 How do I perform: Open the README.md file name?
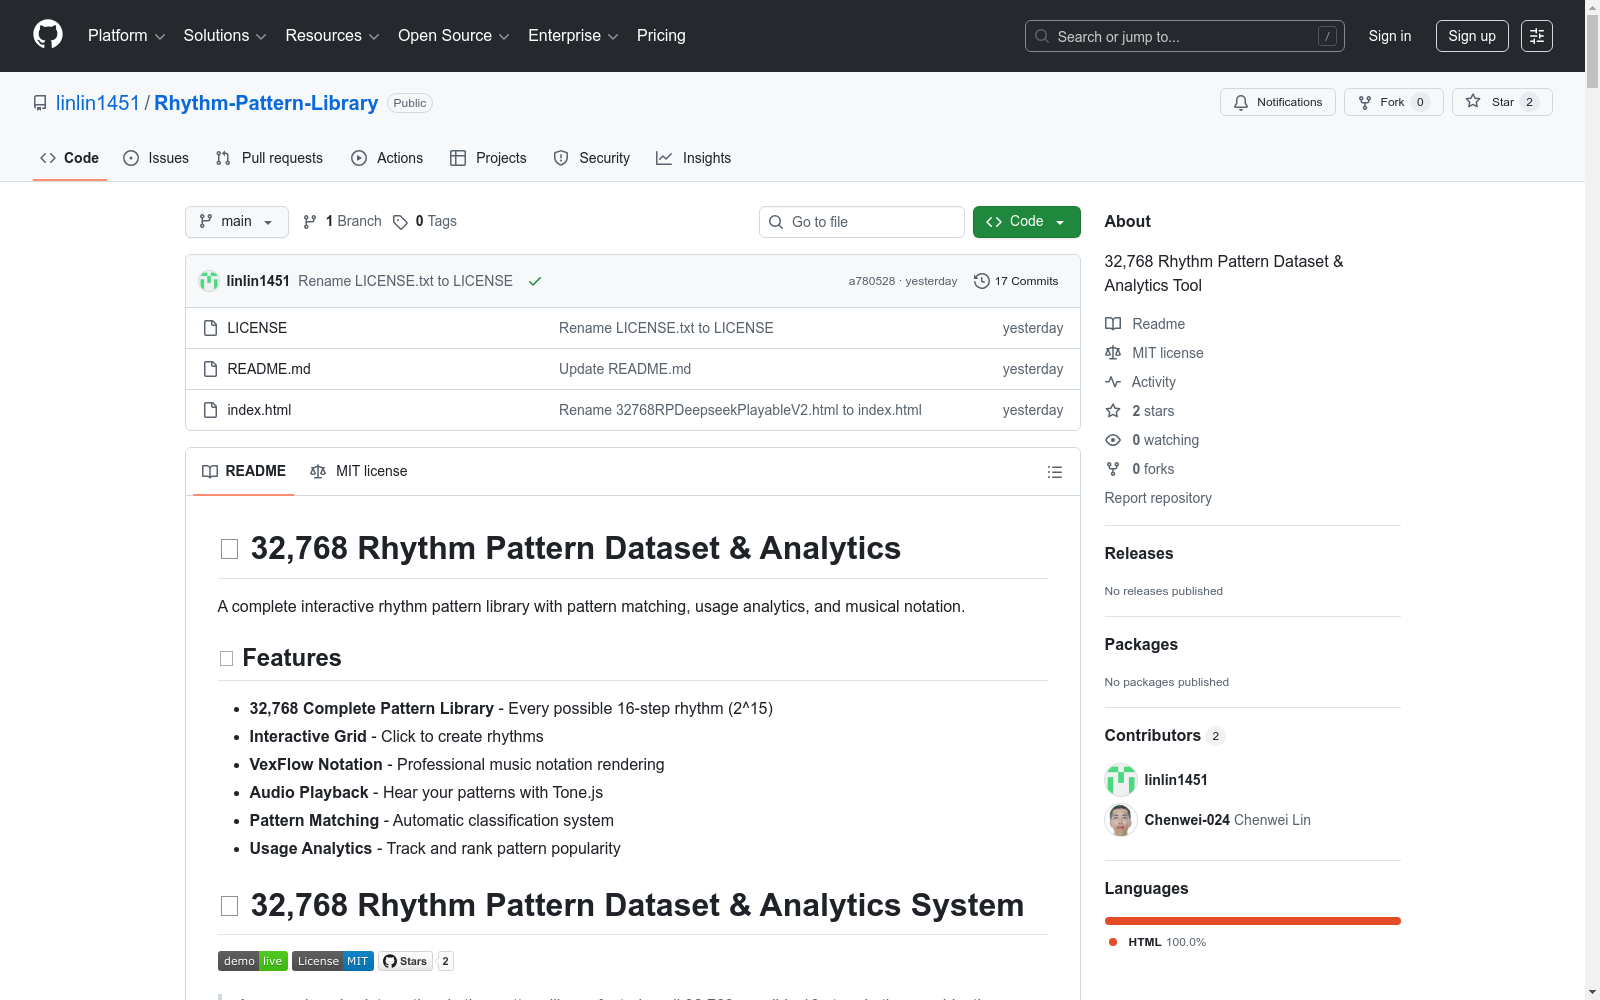pyautogui.click(x=269, y=369)
